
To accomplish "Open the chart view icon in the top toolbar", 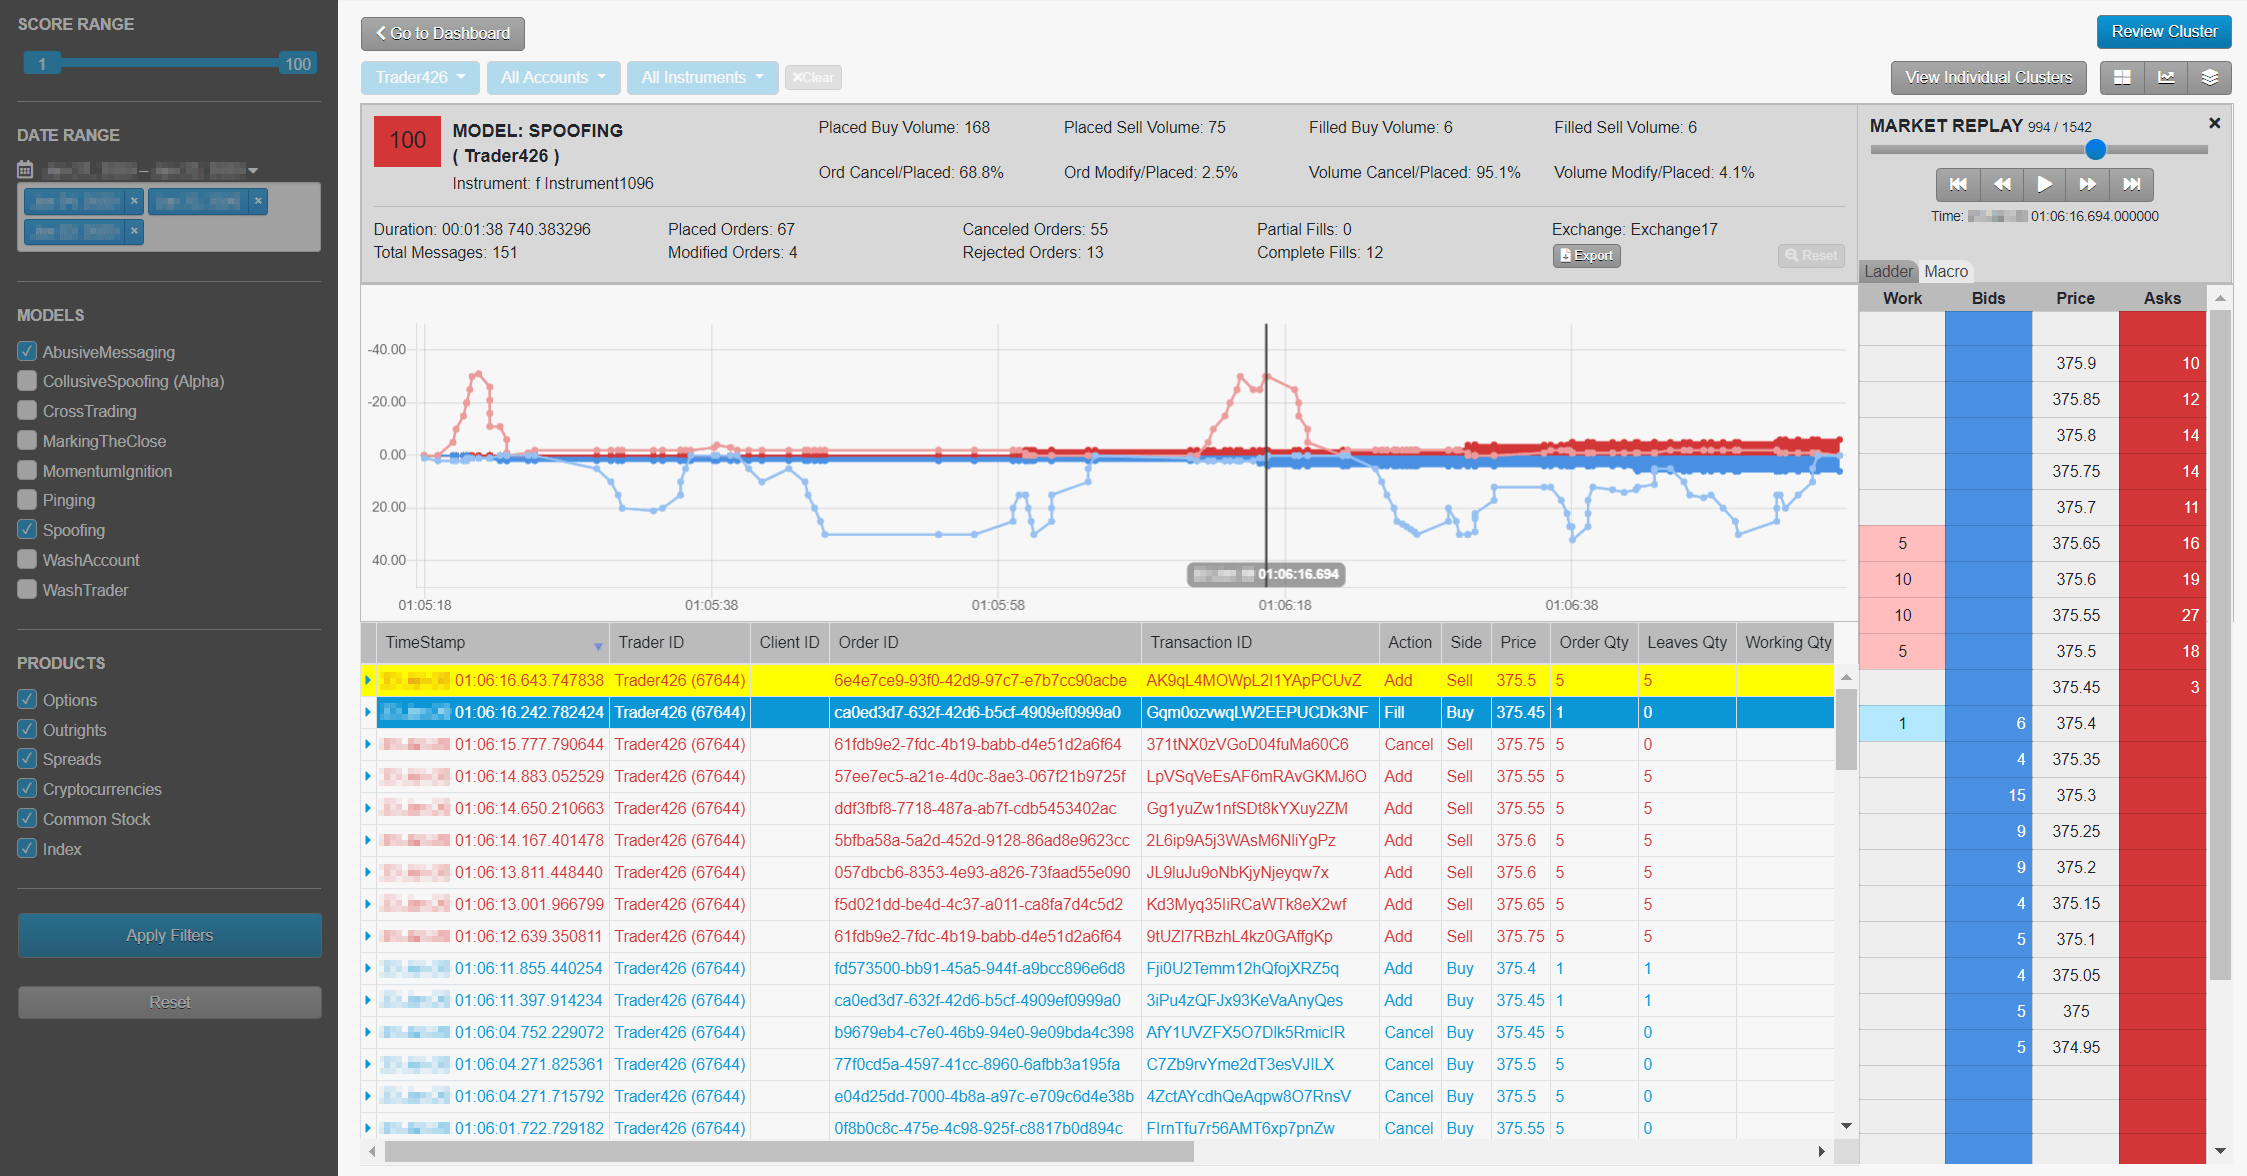I will click(x=2166, y=77).
